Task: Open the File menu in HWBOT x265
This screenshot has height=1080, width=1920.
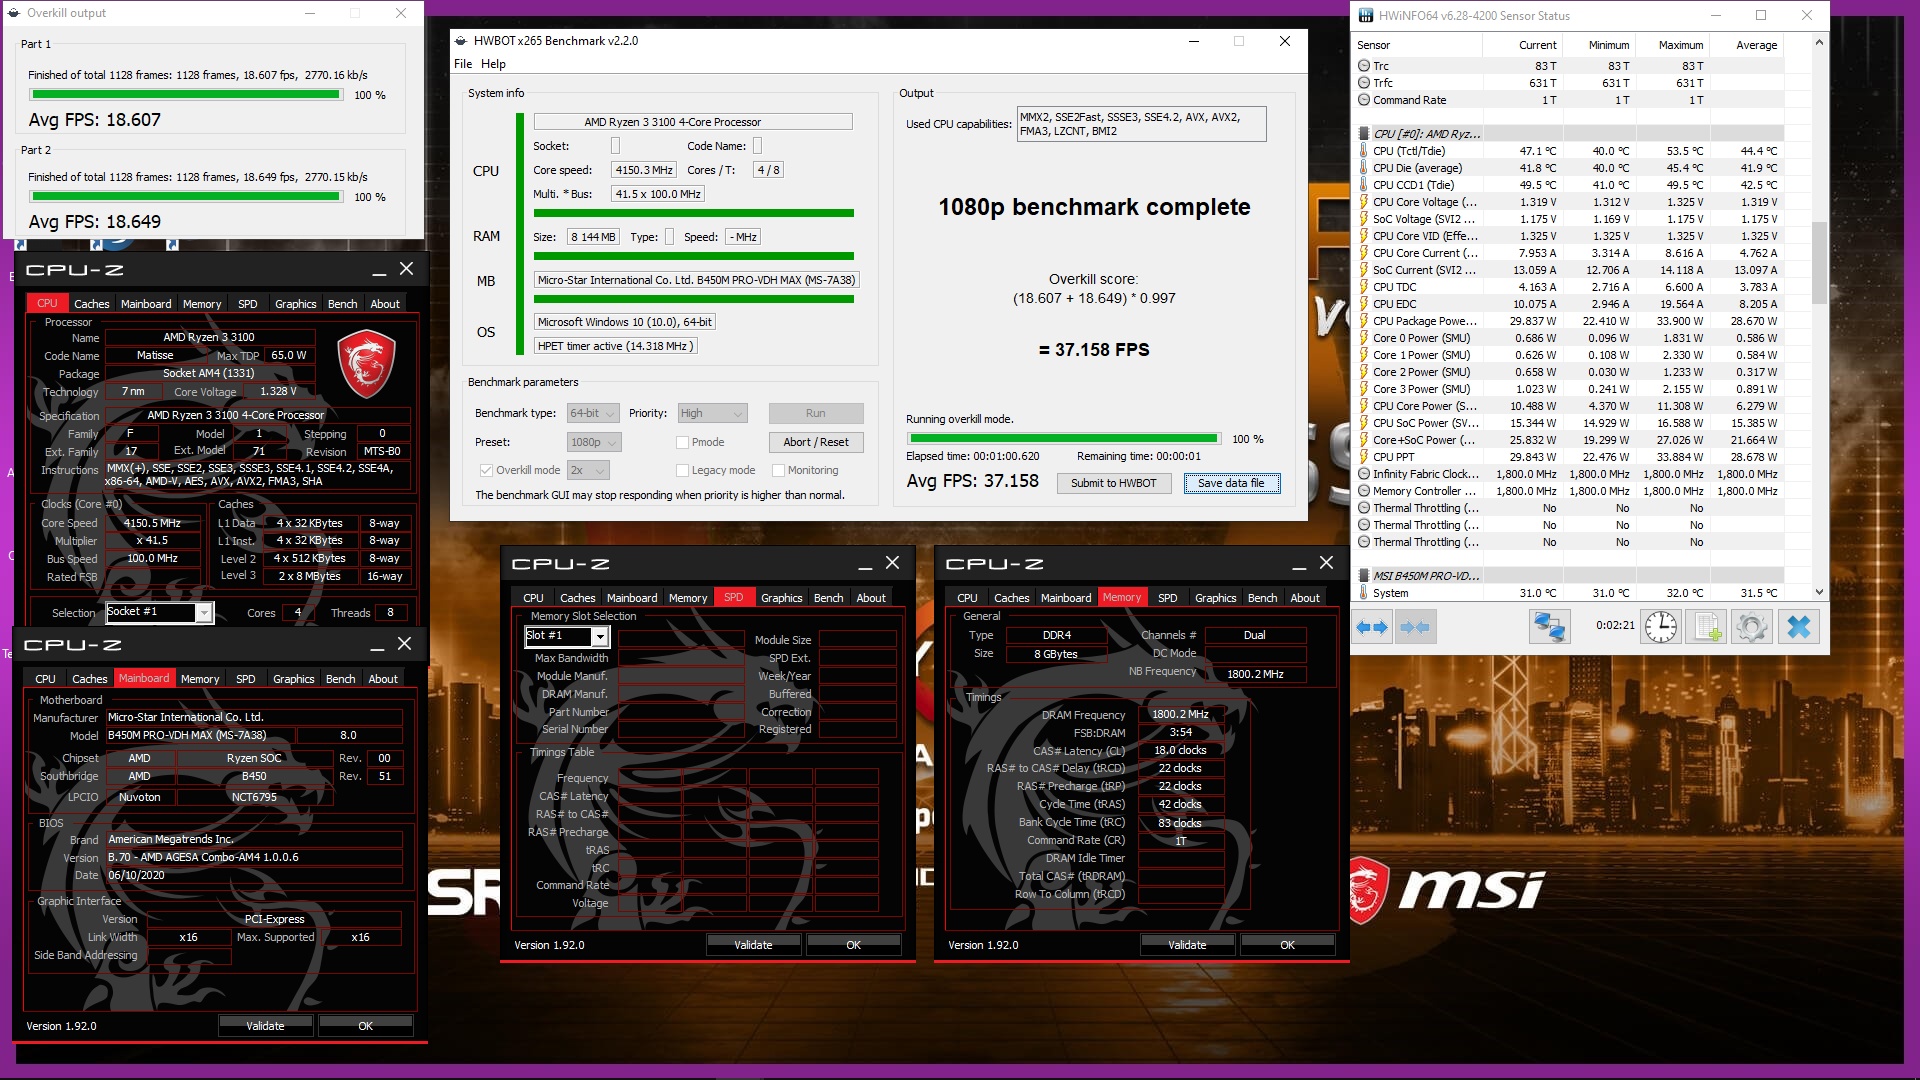Action: tap(463, 64)
